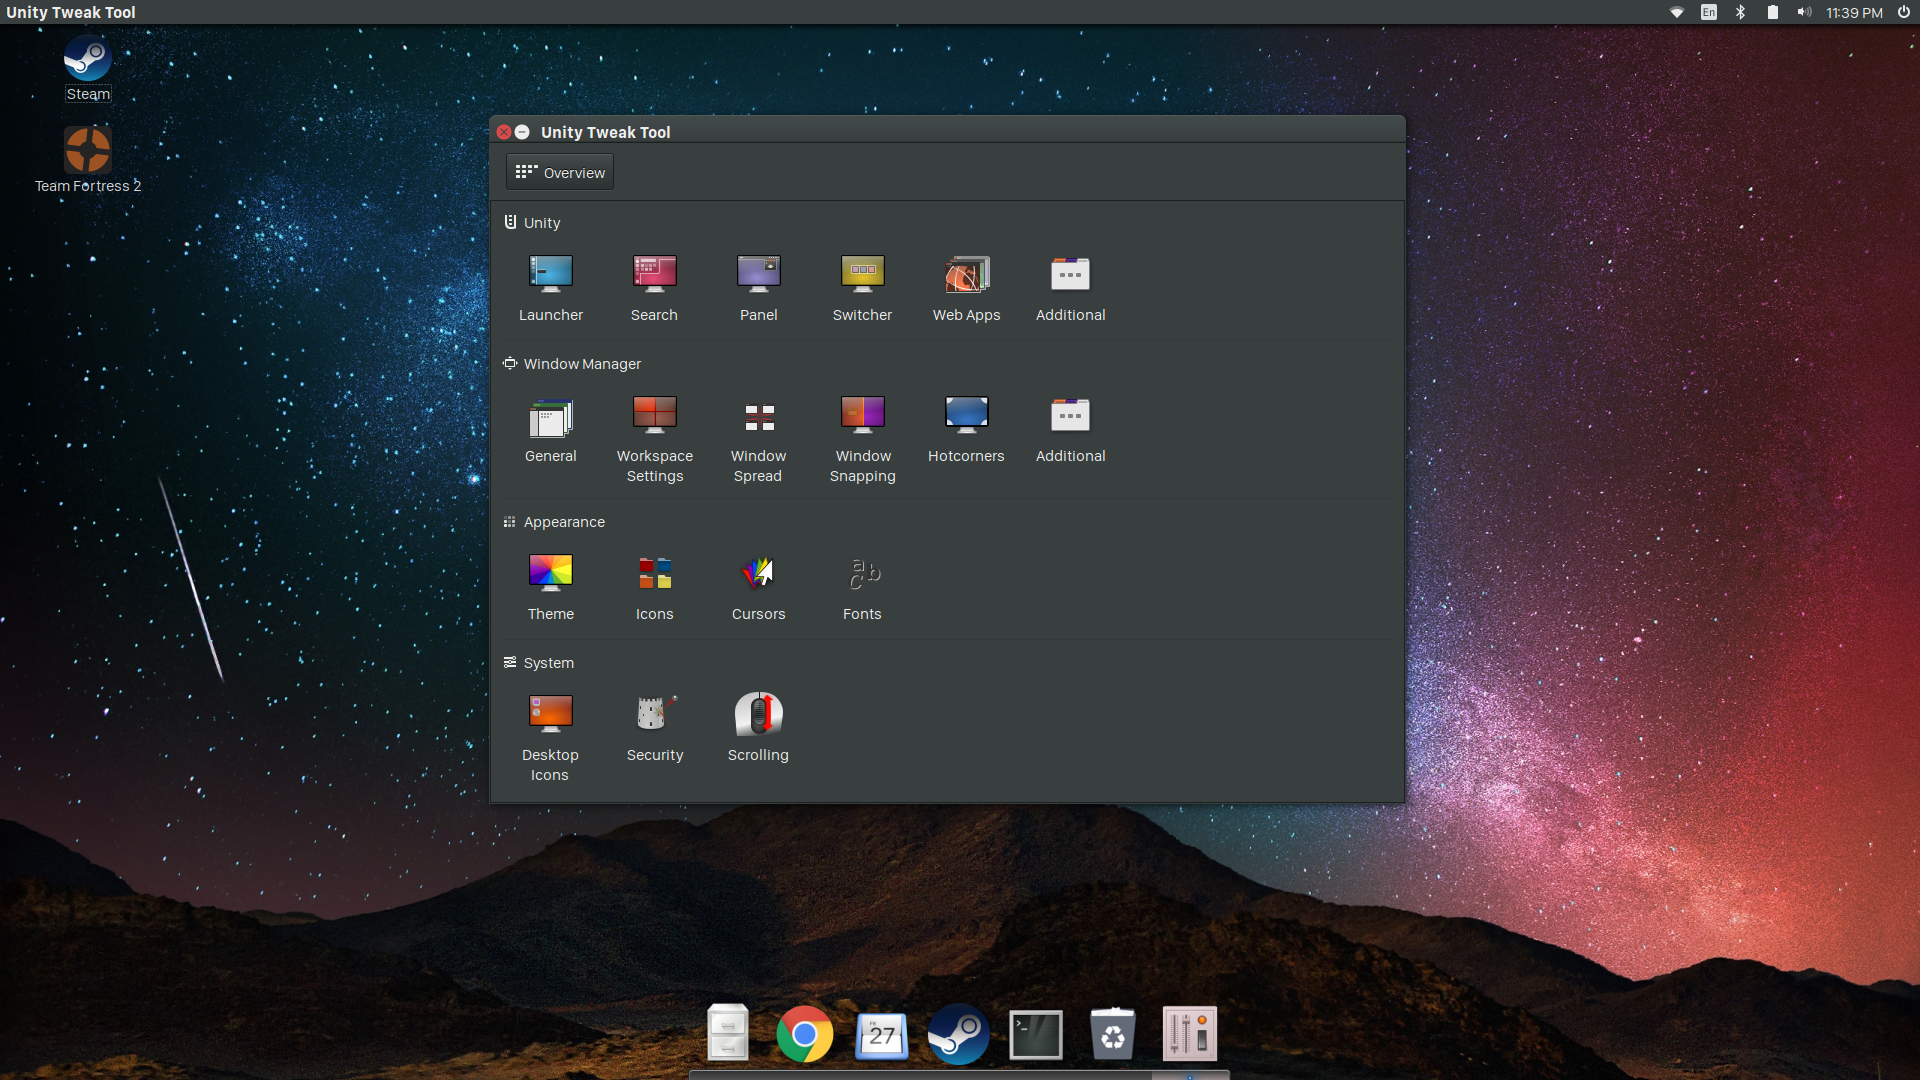Open the Cursors appearance settings
The width and height of the screenshot is (1920, 1080).
[x=758, y=587]
